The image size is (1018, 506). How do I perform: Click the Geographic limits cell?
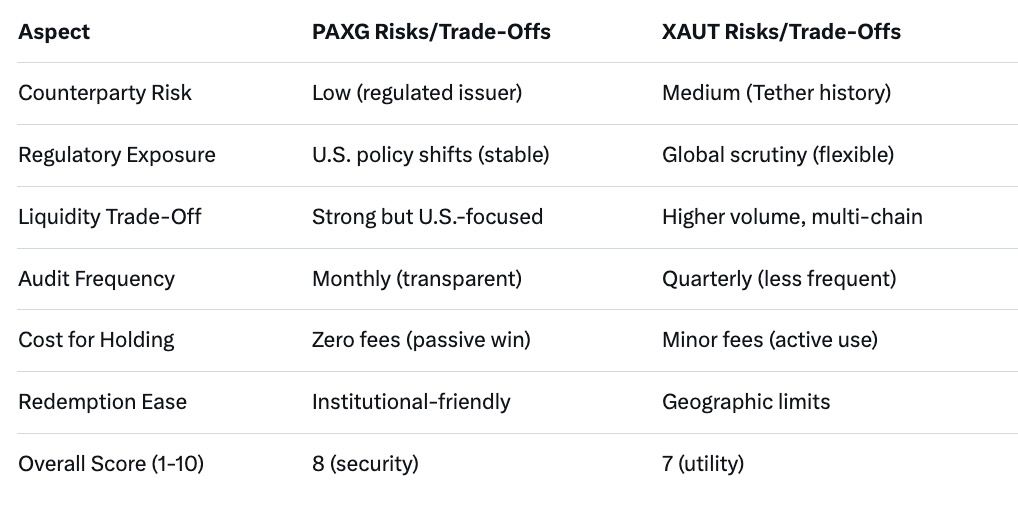pos(745,402)
